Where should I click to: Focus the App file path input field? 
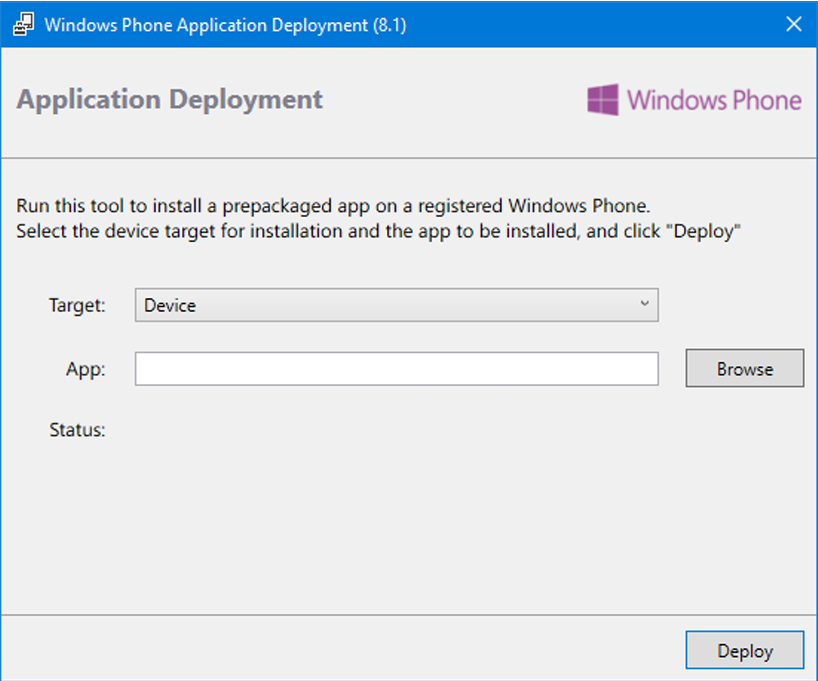[396, 369]
